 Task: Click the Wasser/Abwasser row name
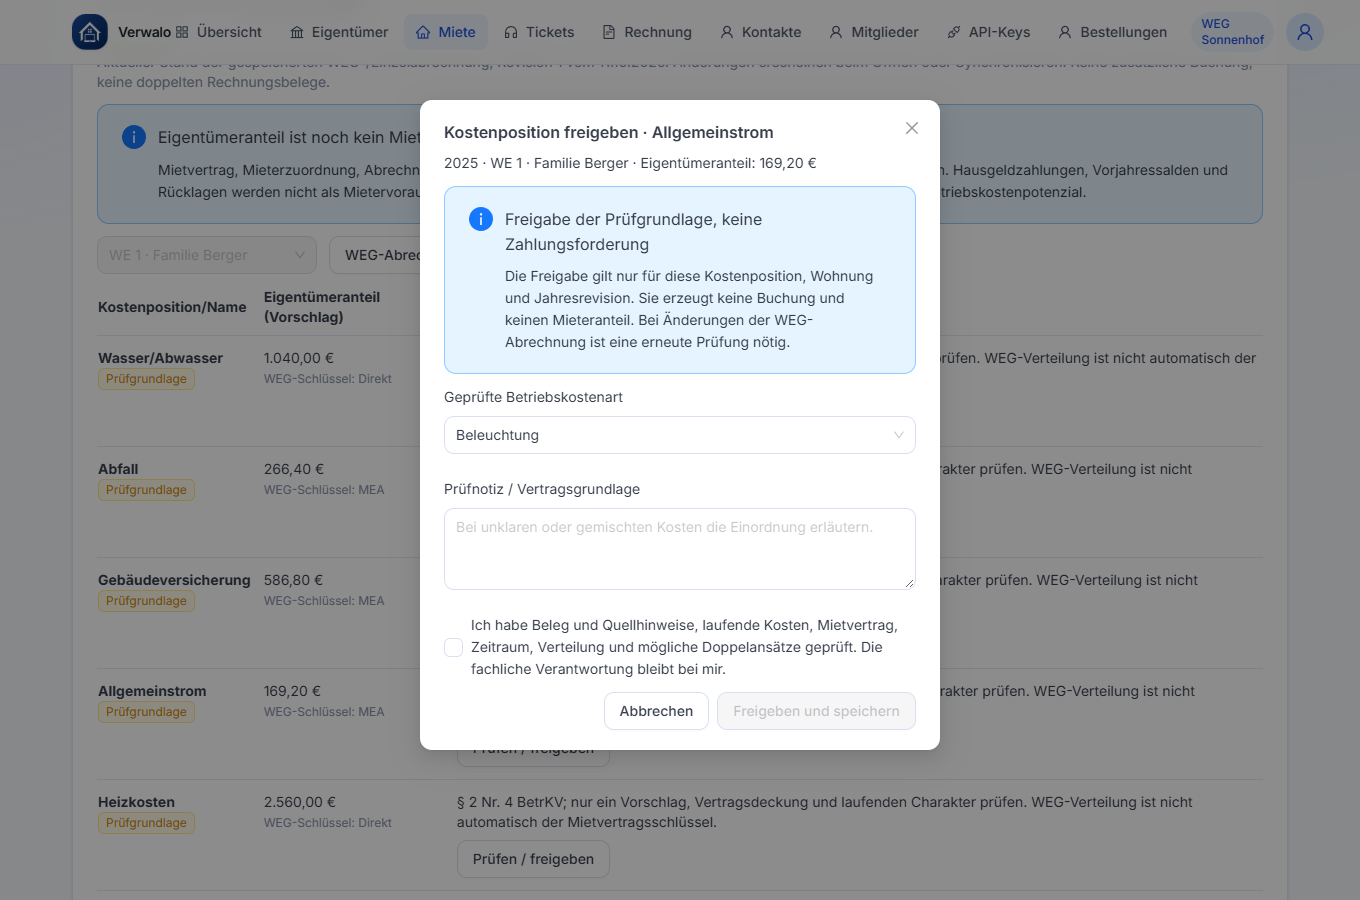tap(160, 358)
